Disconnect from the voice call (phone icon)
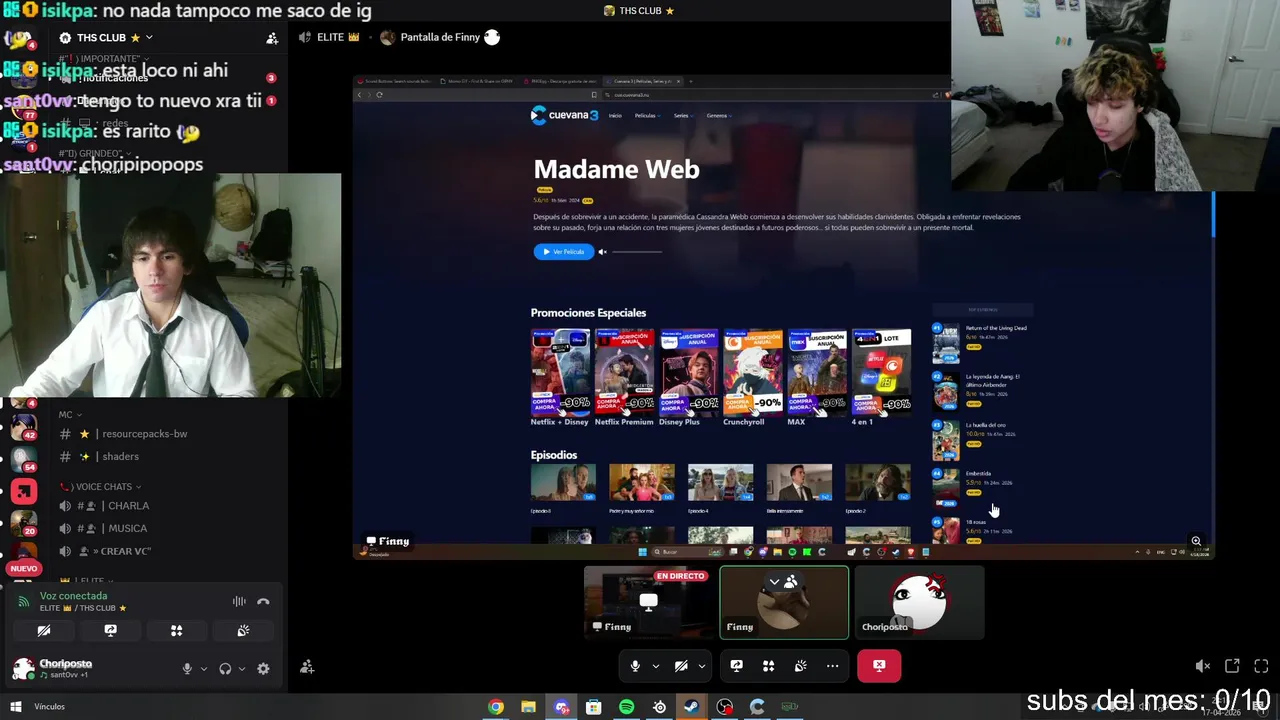Screen dimensions: 1280x720 263,602
